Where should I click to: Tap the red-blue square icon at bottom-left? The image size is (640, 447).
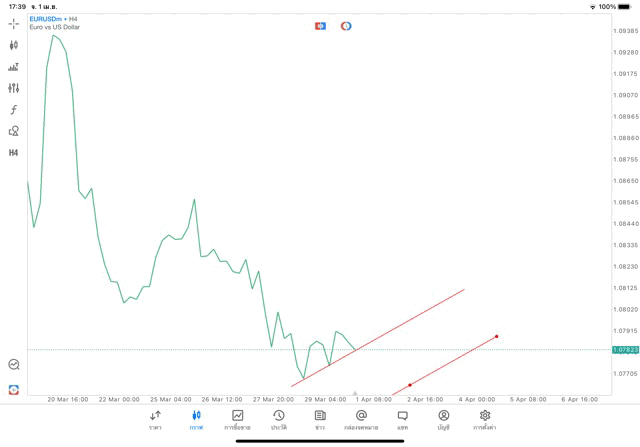point(14,389)
